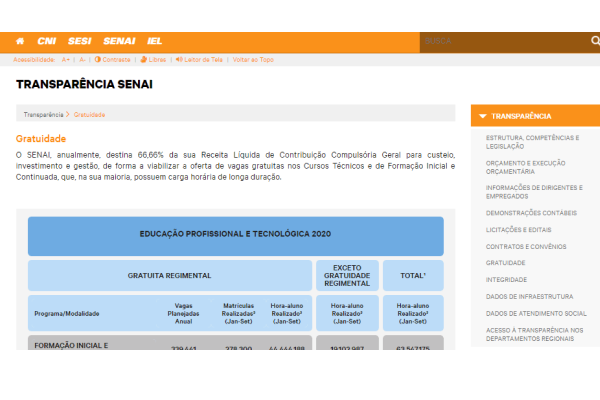
Task: Click the FORMAÇÃO INICIAL E row label
Action: click(x=71, y=346)
